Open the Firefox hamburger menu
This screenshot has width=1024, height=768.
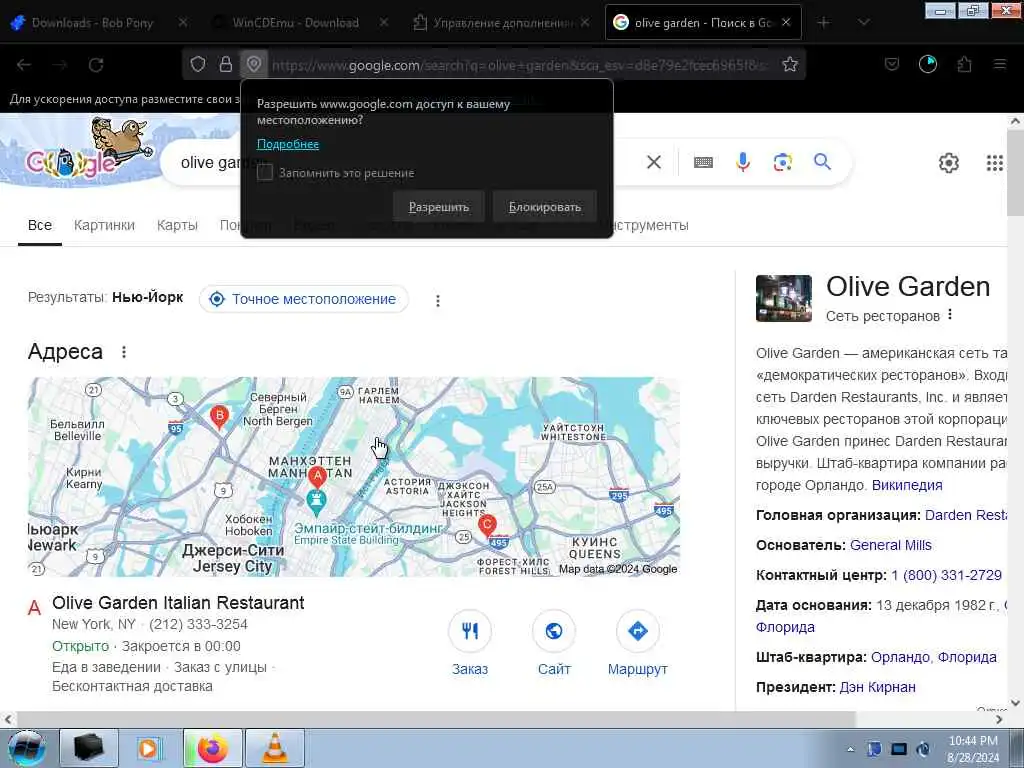pos(1000,64)
